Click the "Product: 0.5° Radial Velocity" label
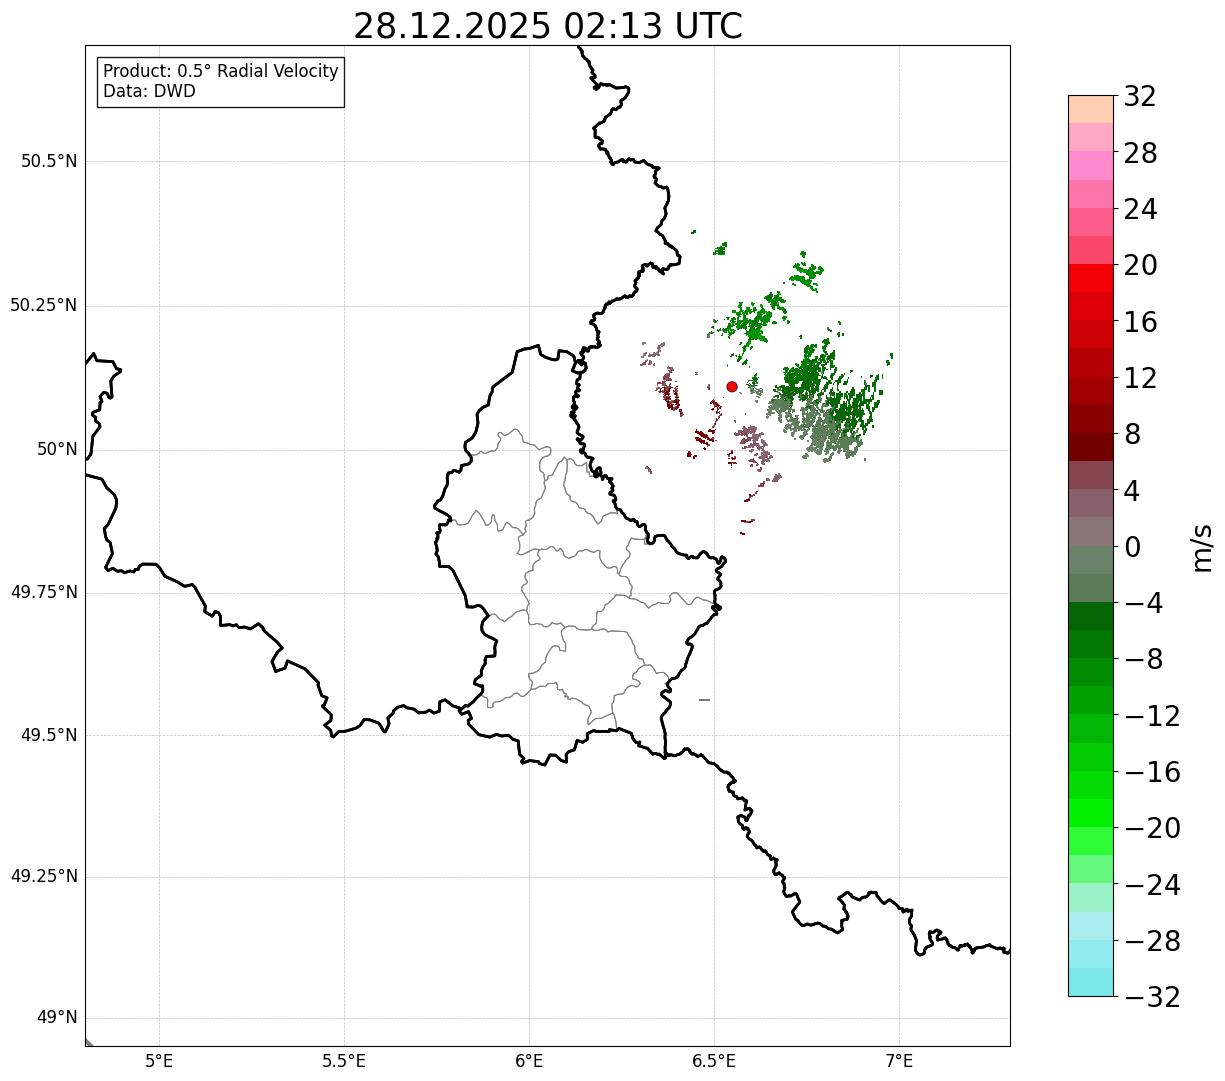Image resolution: width=1225 pixels, height=1081 pixels. pyautogui.click(x=221, y=72)
